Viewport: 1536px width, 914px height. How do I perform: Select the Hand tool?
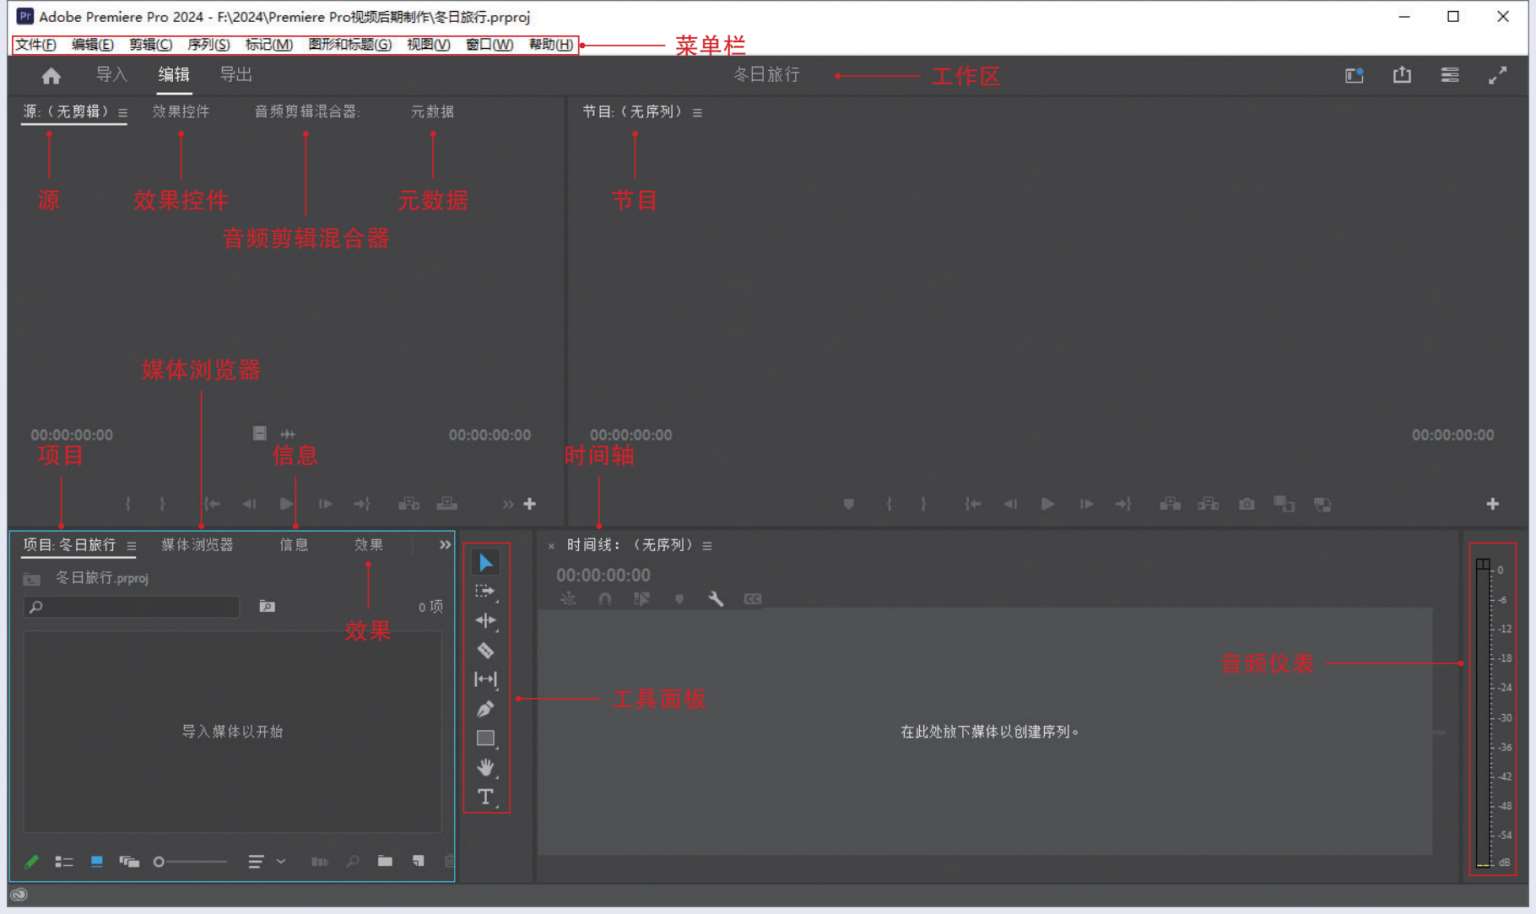click(485, 768)
